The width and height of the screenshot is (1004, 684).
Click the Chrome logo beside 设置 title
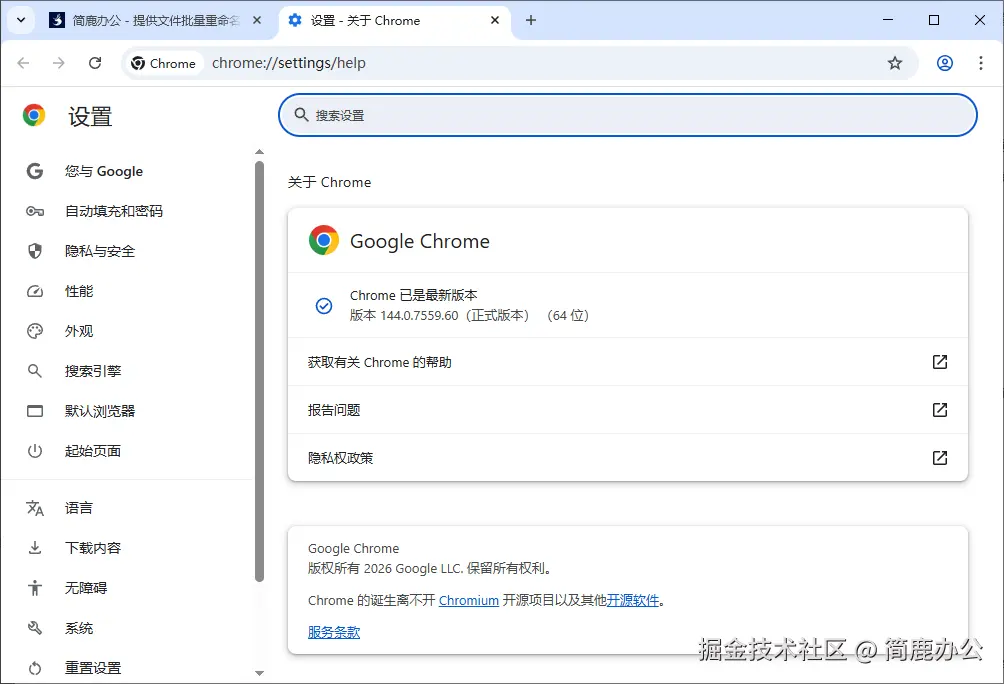pyautogui.click(x=34, y=115)
